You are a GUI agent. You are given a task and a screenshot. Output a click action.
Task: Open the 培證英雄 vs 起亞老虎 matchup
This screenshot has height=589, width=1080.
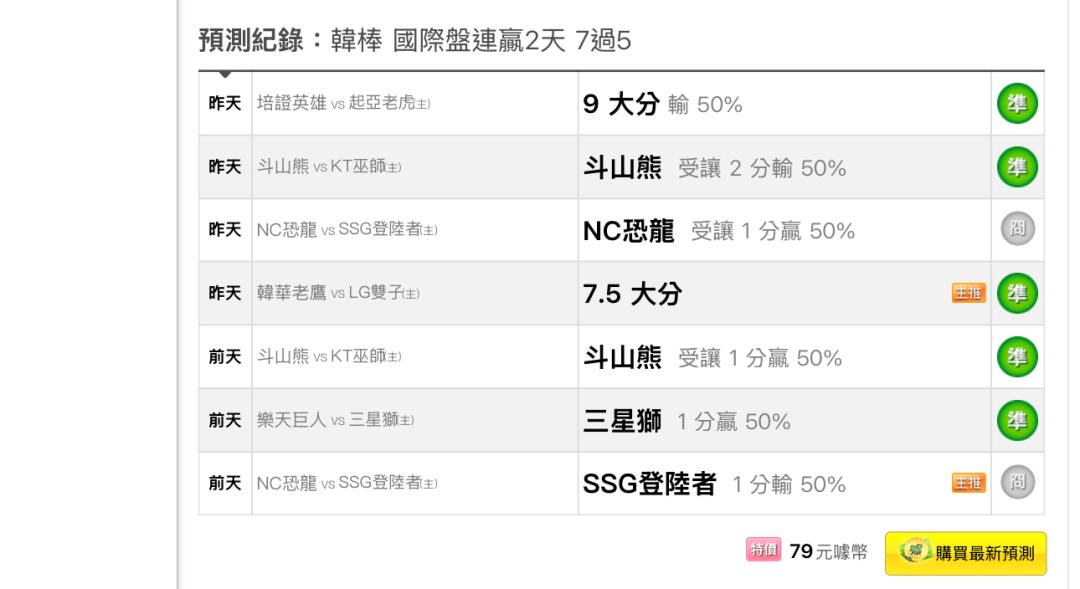tap(344, 103)
